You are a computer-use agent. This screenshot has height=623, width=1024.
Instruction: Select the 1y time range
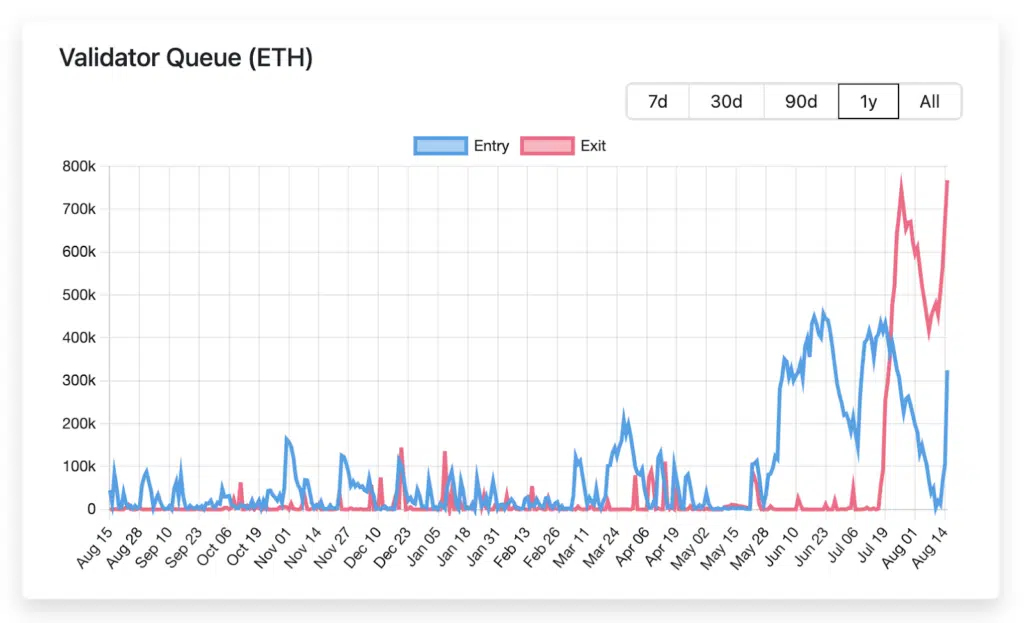[868, 101]
